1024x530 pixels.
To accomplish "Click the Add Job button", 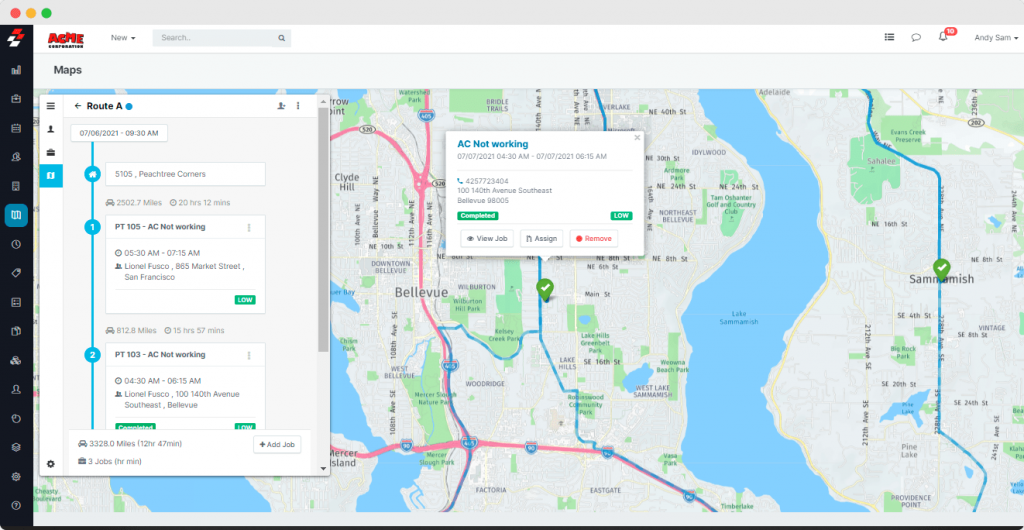I will click(x=276, y=443).
